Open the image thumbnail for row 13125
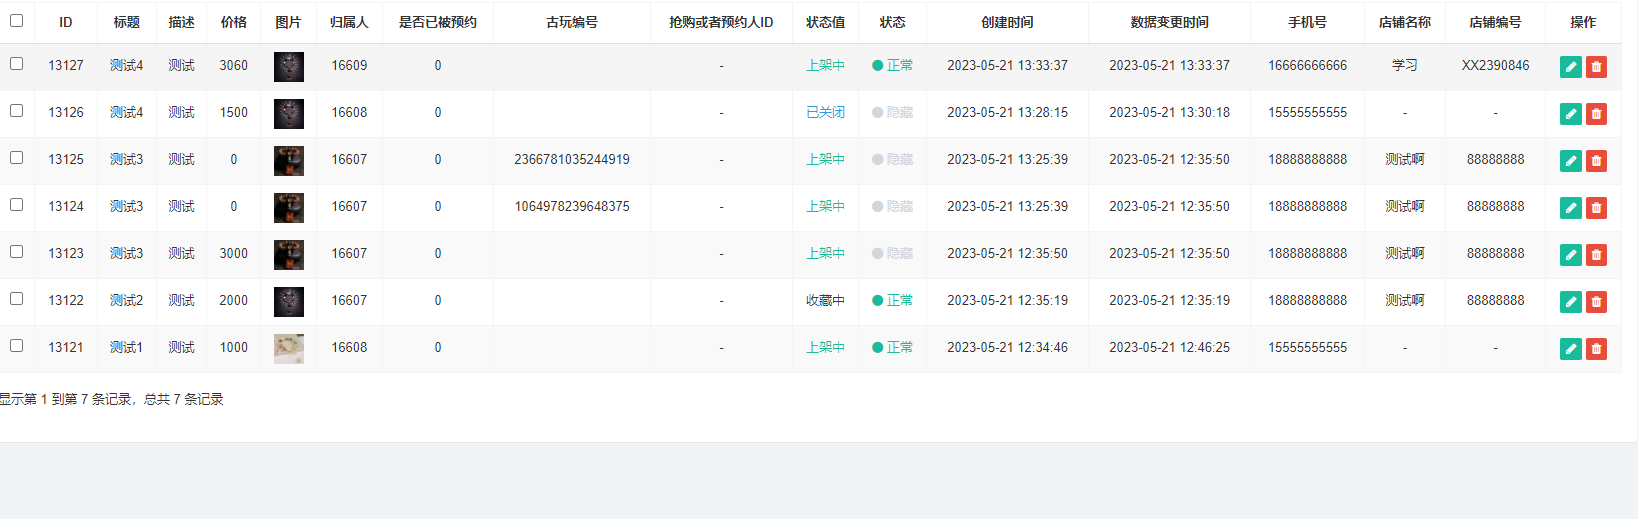The width and height of the screenshot is (1638, 519). 288,160
